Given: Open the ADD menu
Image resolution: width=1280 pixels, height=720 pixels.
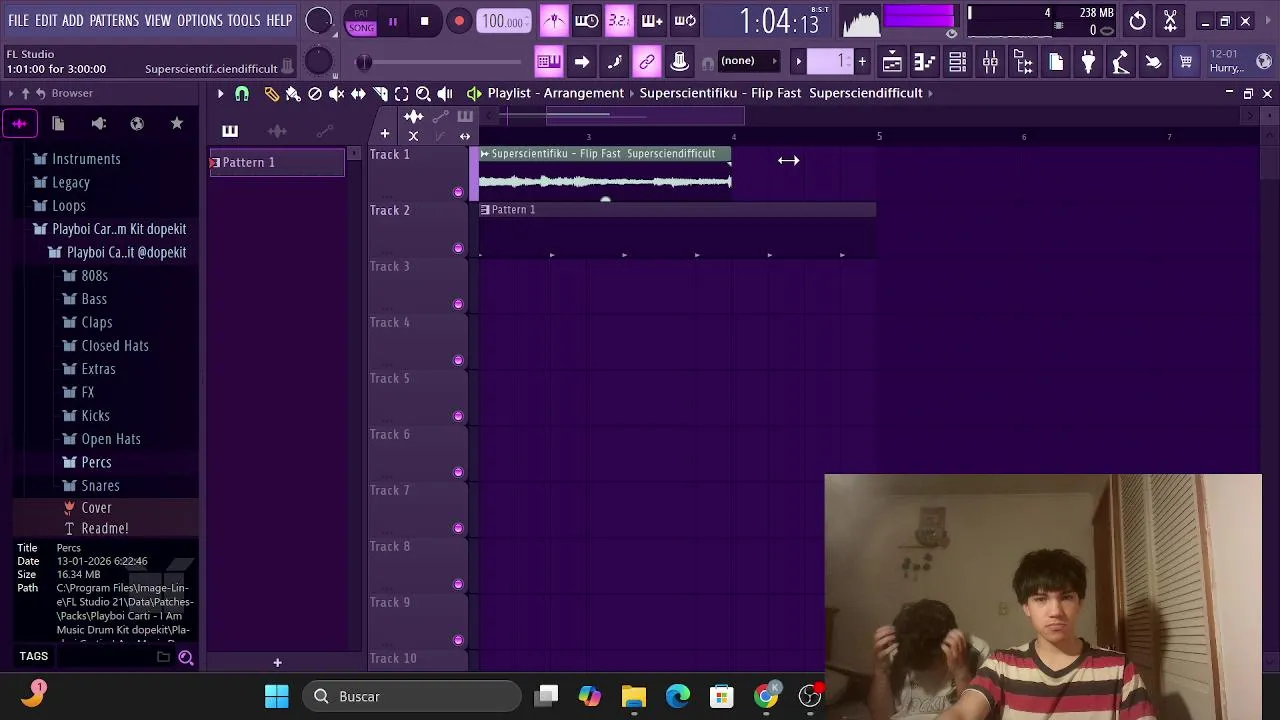Looking at the screenshot, I should click(73, 20).
